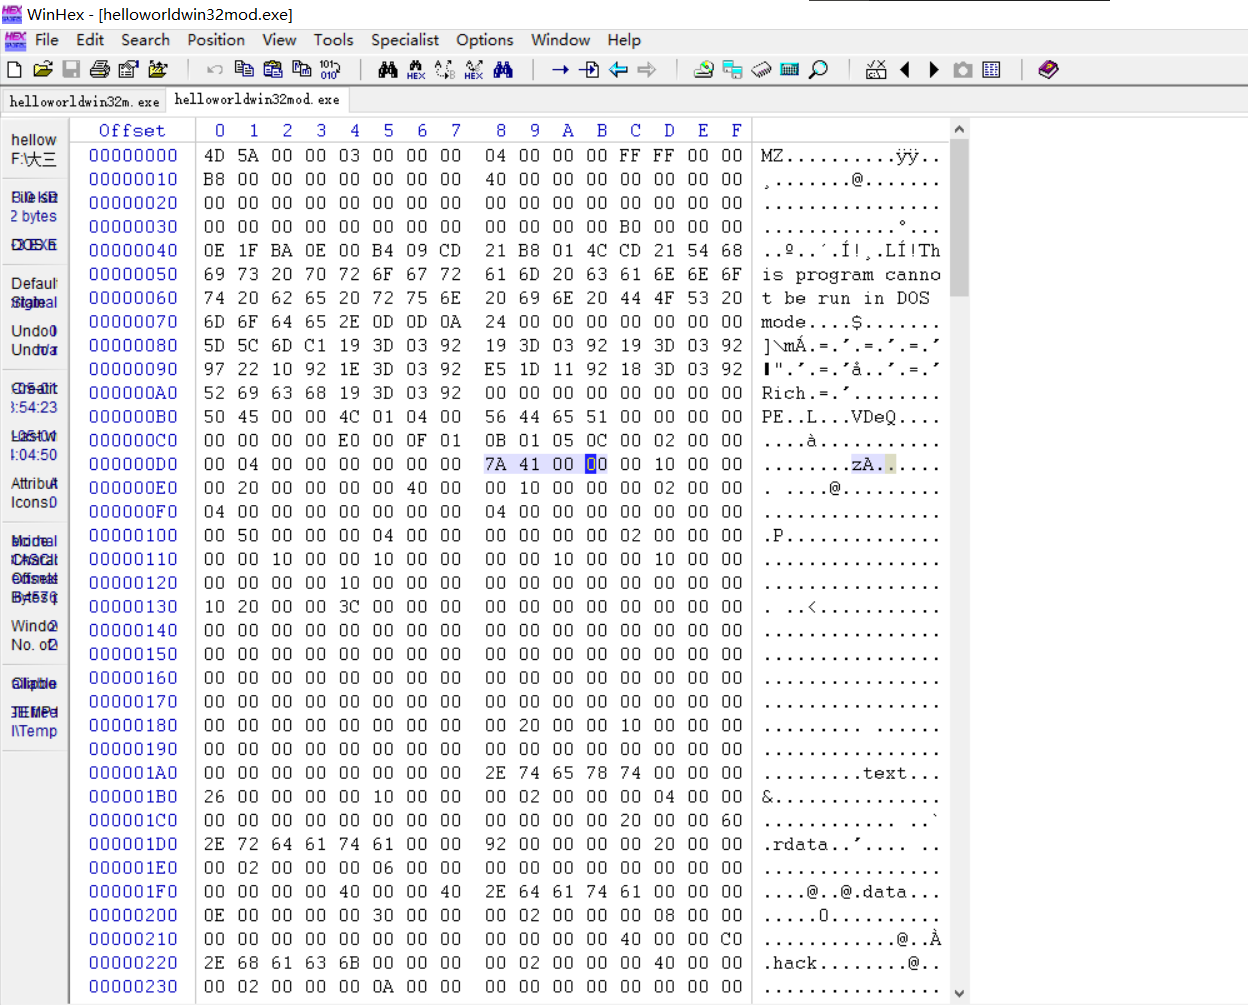Open the Tools menu

tap(334, 40)
